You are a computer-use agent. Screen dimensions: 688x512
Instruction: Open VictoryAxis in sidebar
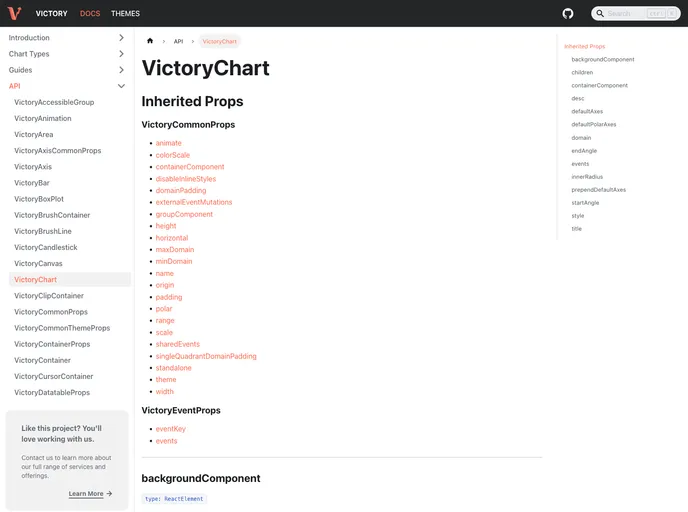pyautogui.click(x=33, y=167)
